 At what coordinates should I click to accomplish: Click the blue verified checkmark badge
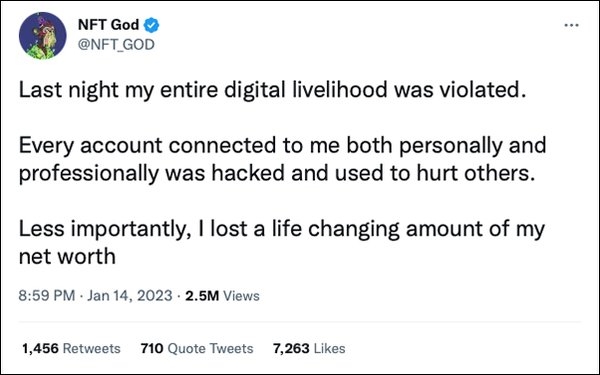pyautogui.click(x=151, y=25)
